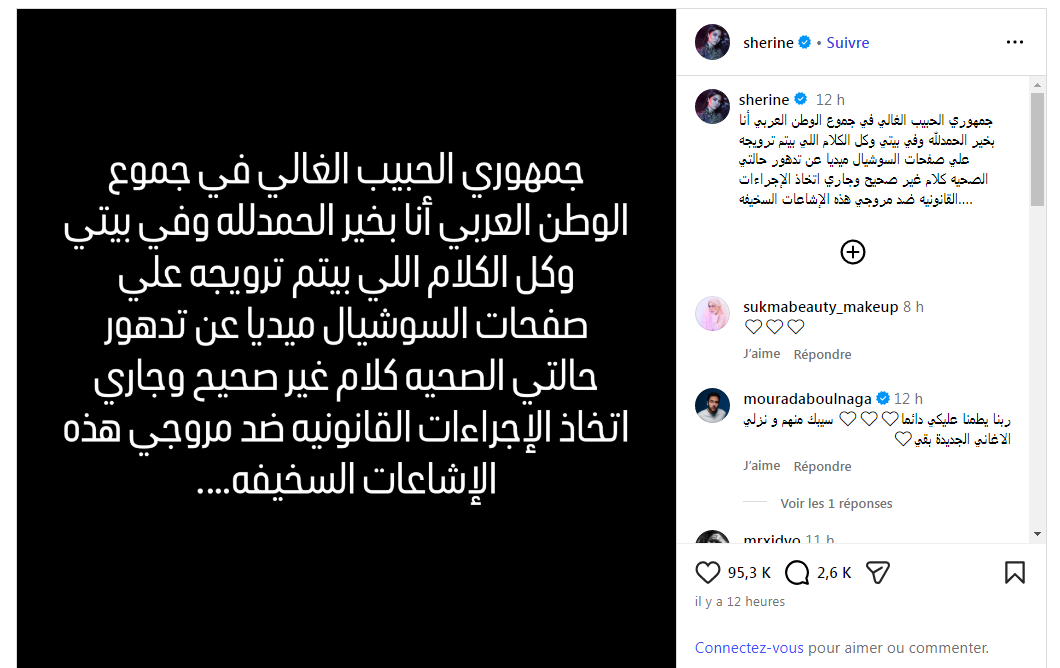Image resolution: width=1060 pixels, height=668 pixels.
Task: Share the post with the paper plane icon
Action: click(877, 572)
